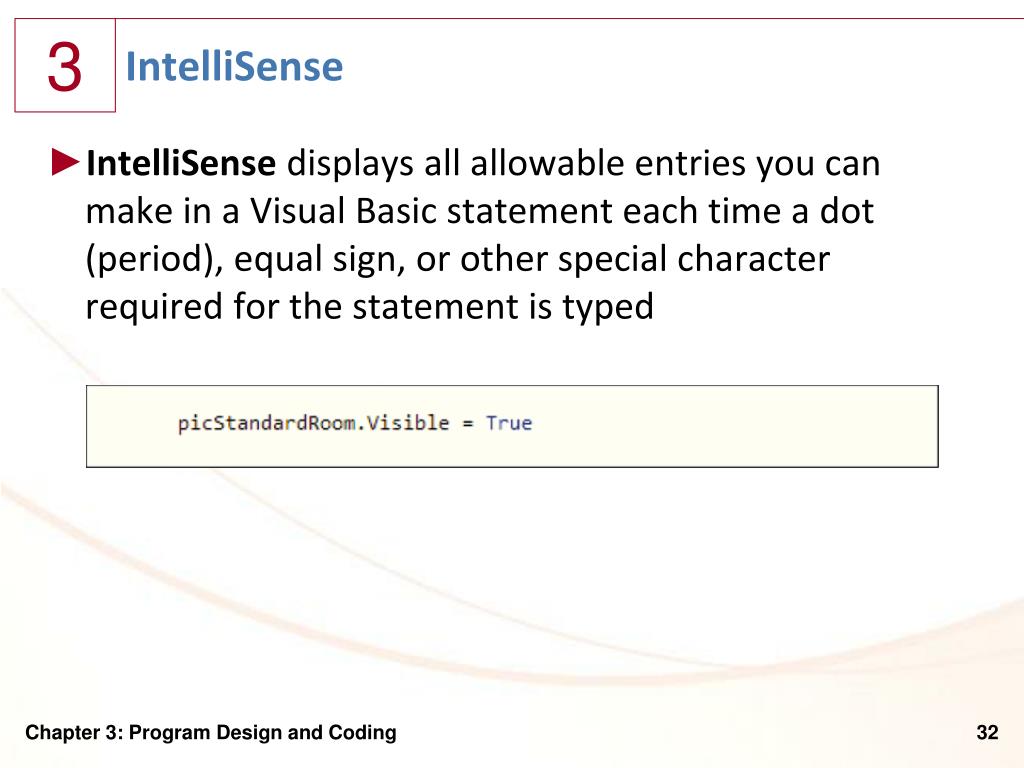
Task: Click the chapter number 3 box
Action: pyautogui.click(x=65, y=65)
